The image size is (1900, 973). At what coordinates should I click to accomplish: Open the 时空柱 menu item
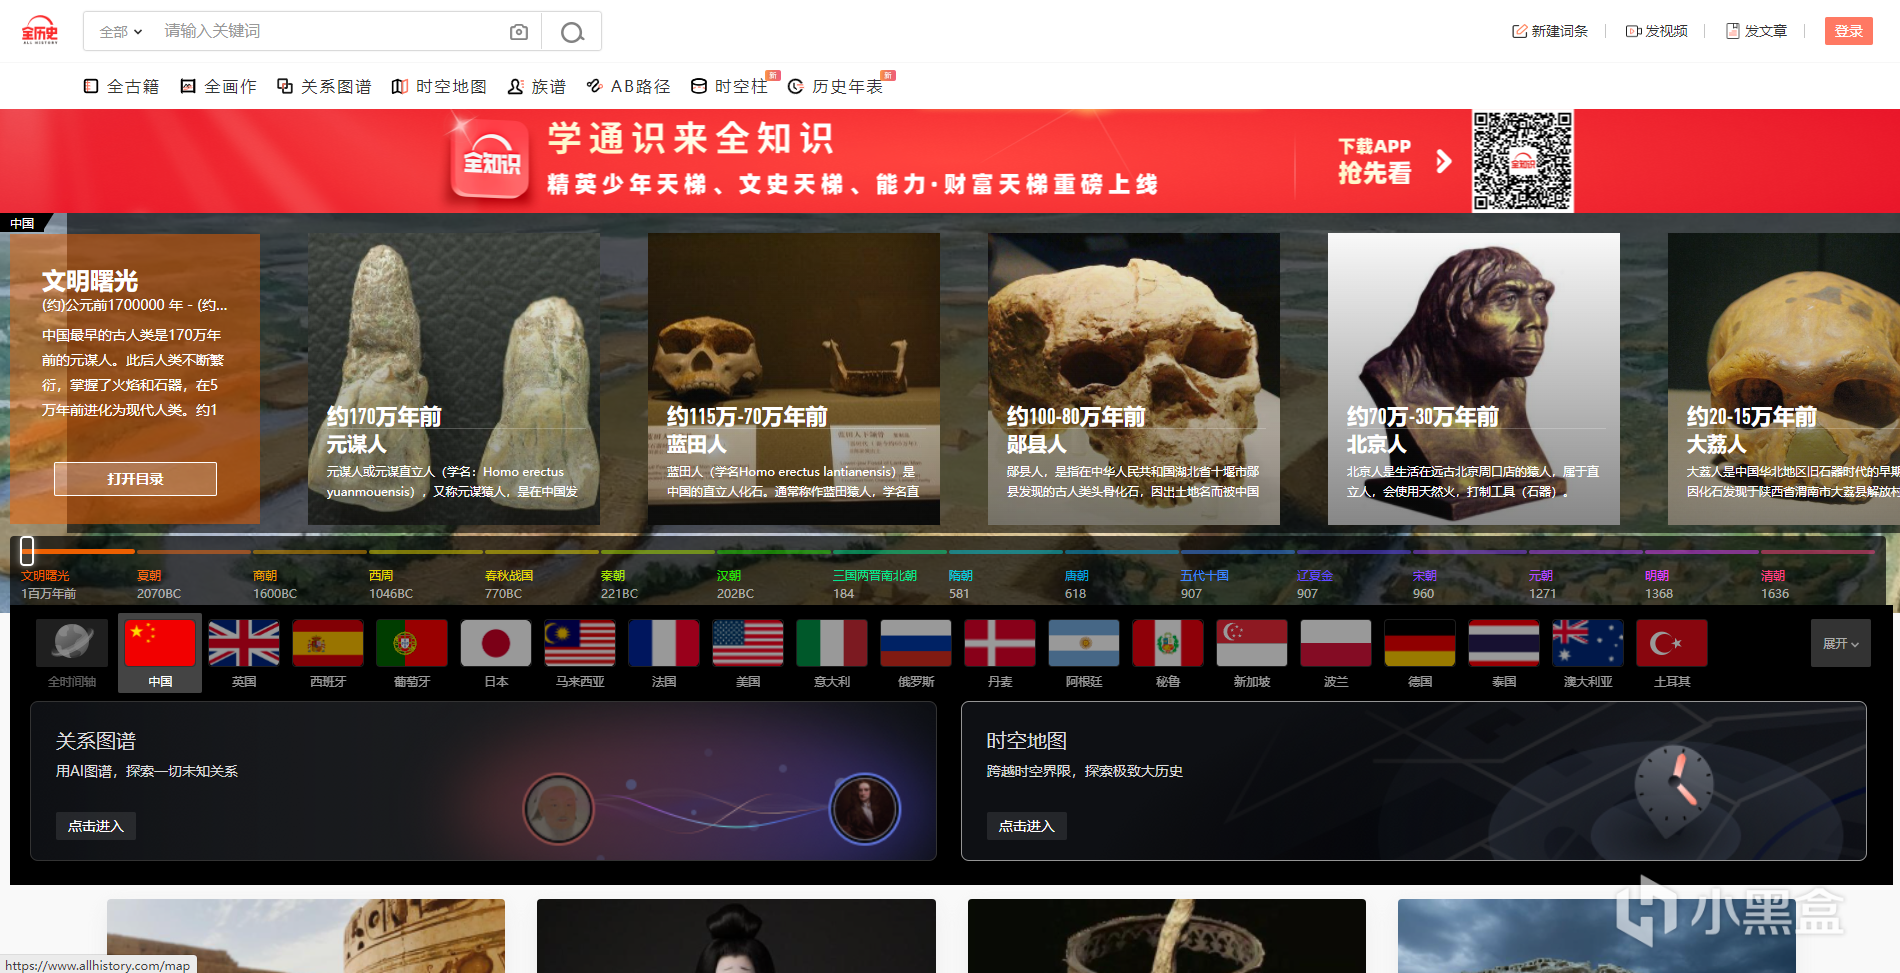pos(729,87)
